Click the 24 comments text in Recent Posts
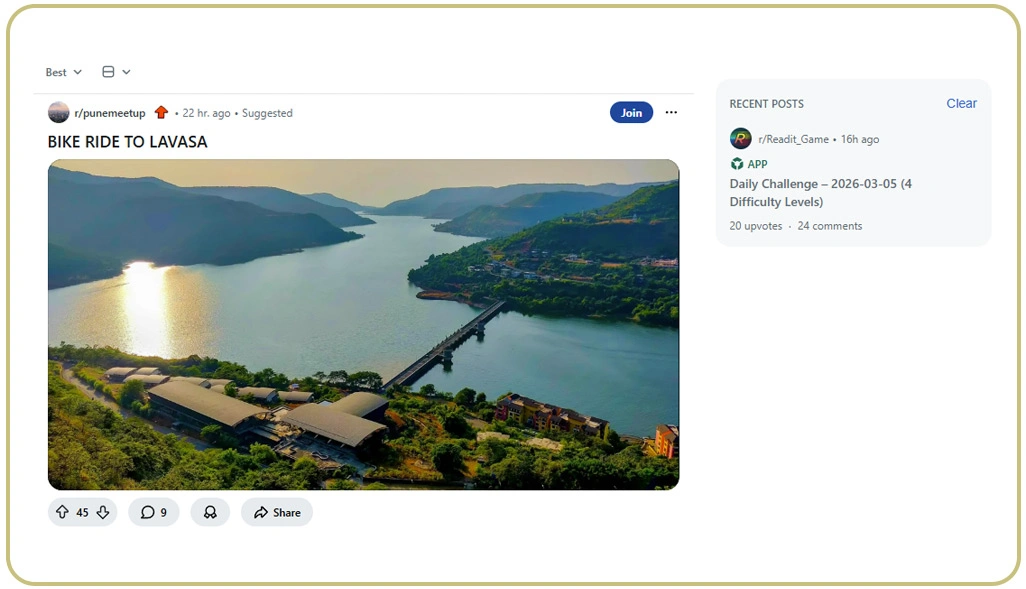The image size is (1026, 589). 829,226
